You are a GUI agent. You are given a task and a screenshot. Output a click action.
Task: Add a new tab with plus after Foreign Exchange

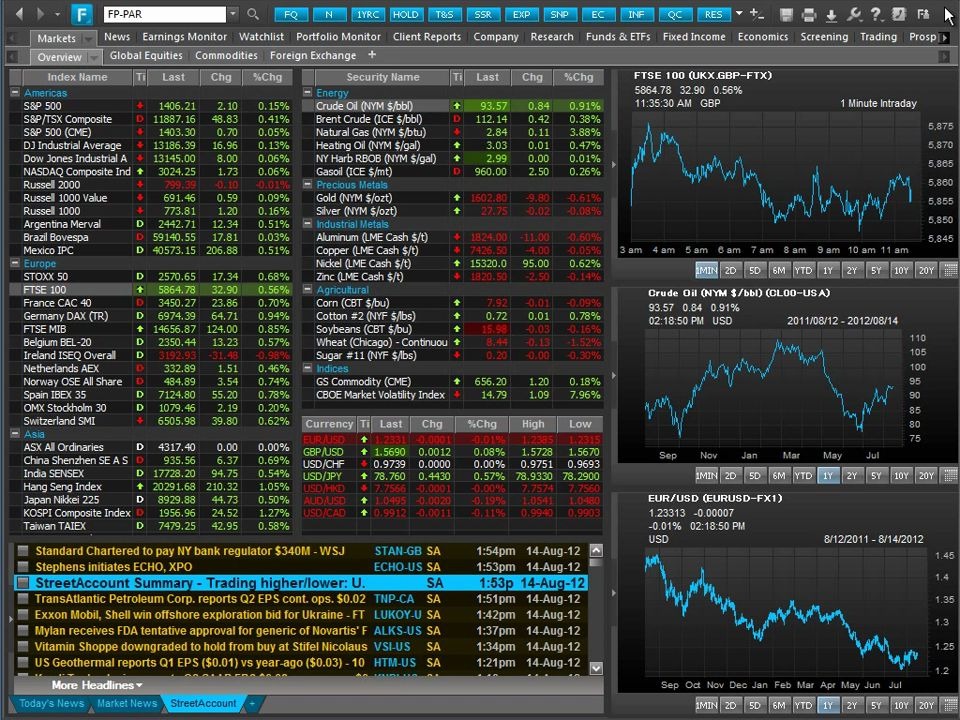pos(372,55)
